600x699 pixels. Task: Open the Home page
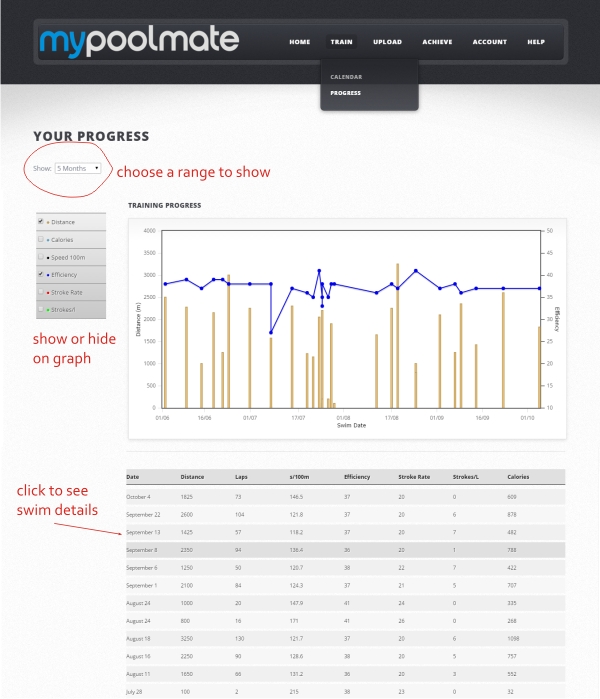pos(299,42)
